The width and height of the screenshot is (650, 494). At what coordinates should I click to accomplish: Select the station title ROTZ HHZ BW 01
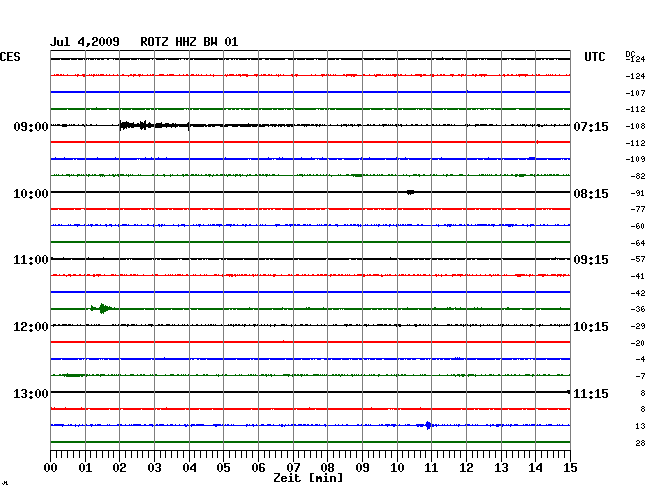[x=189, y=42]
